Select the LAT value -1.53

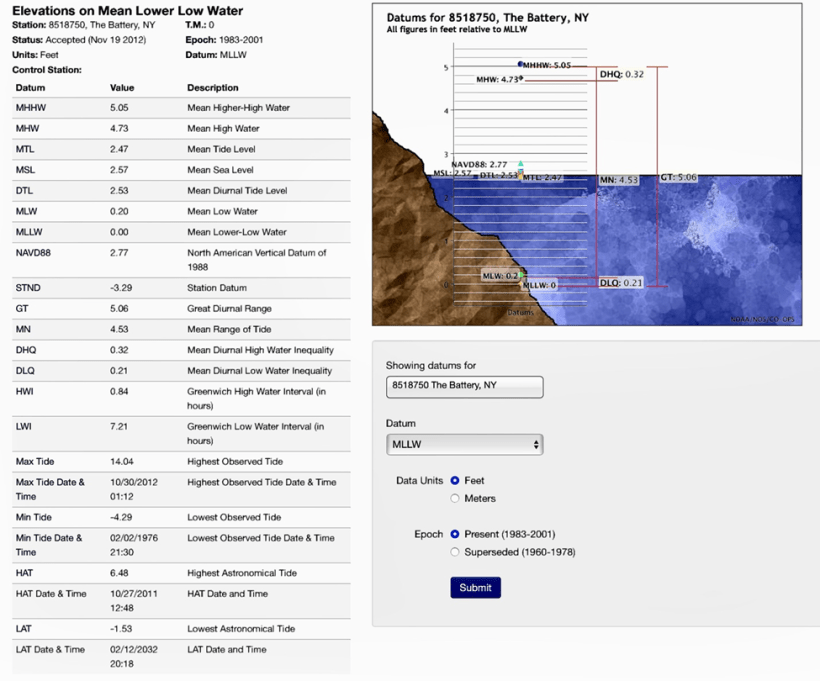coord(121,629)
